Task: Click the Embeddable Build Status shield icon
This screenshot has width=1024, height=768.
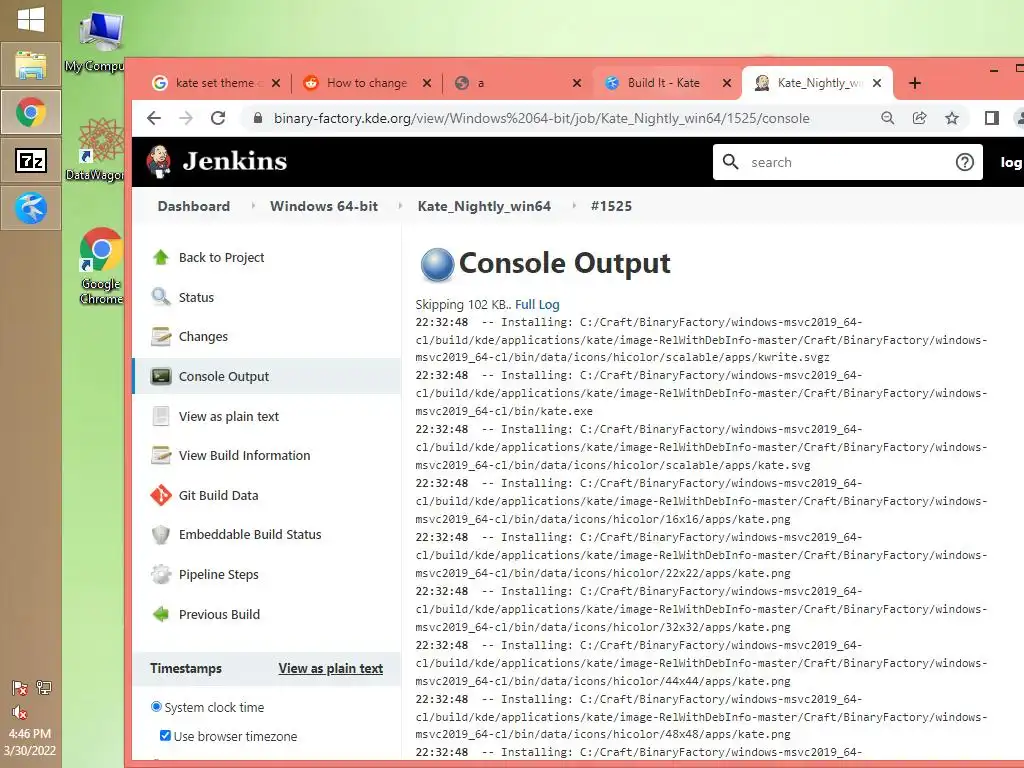Action: pyautogui.click(x=161, y=534)
